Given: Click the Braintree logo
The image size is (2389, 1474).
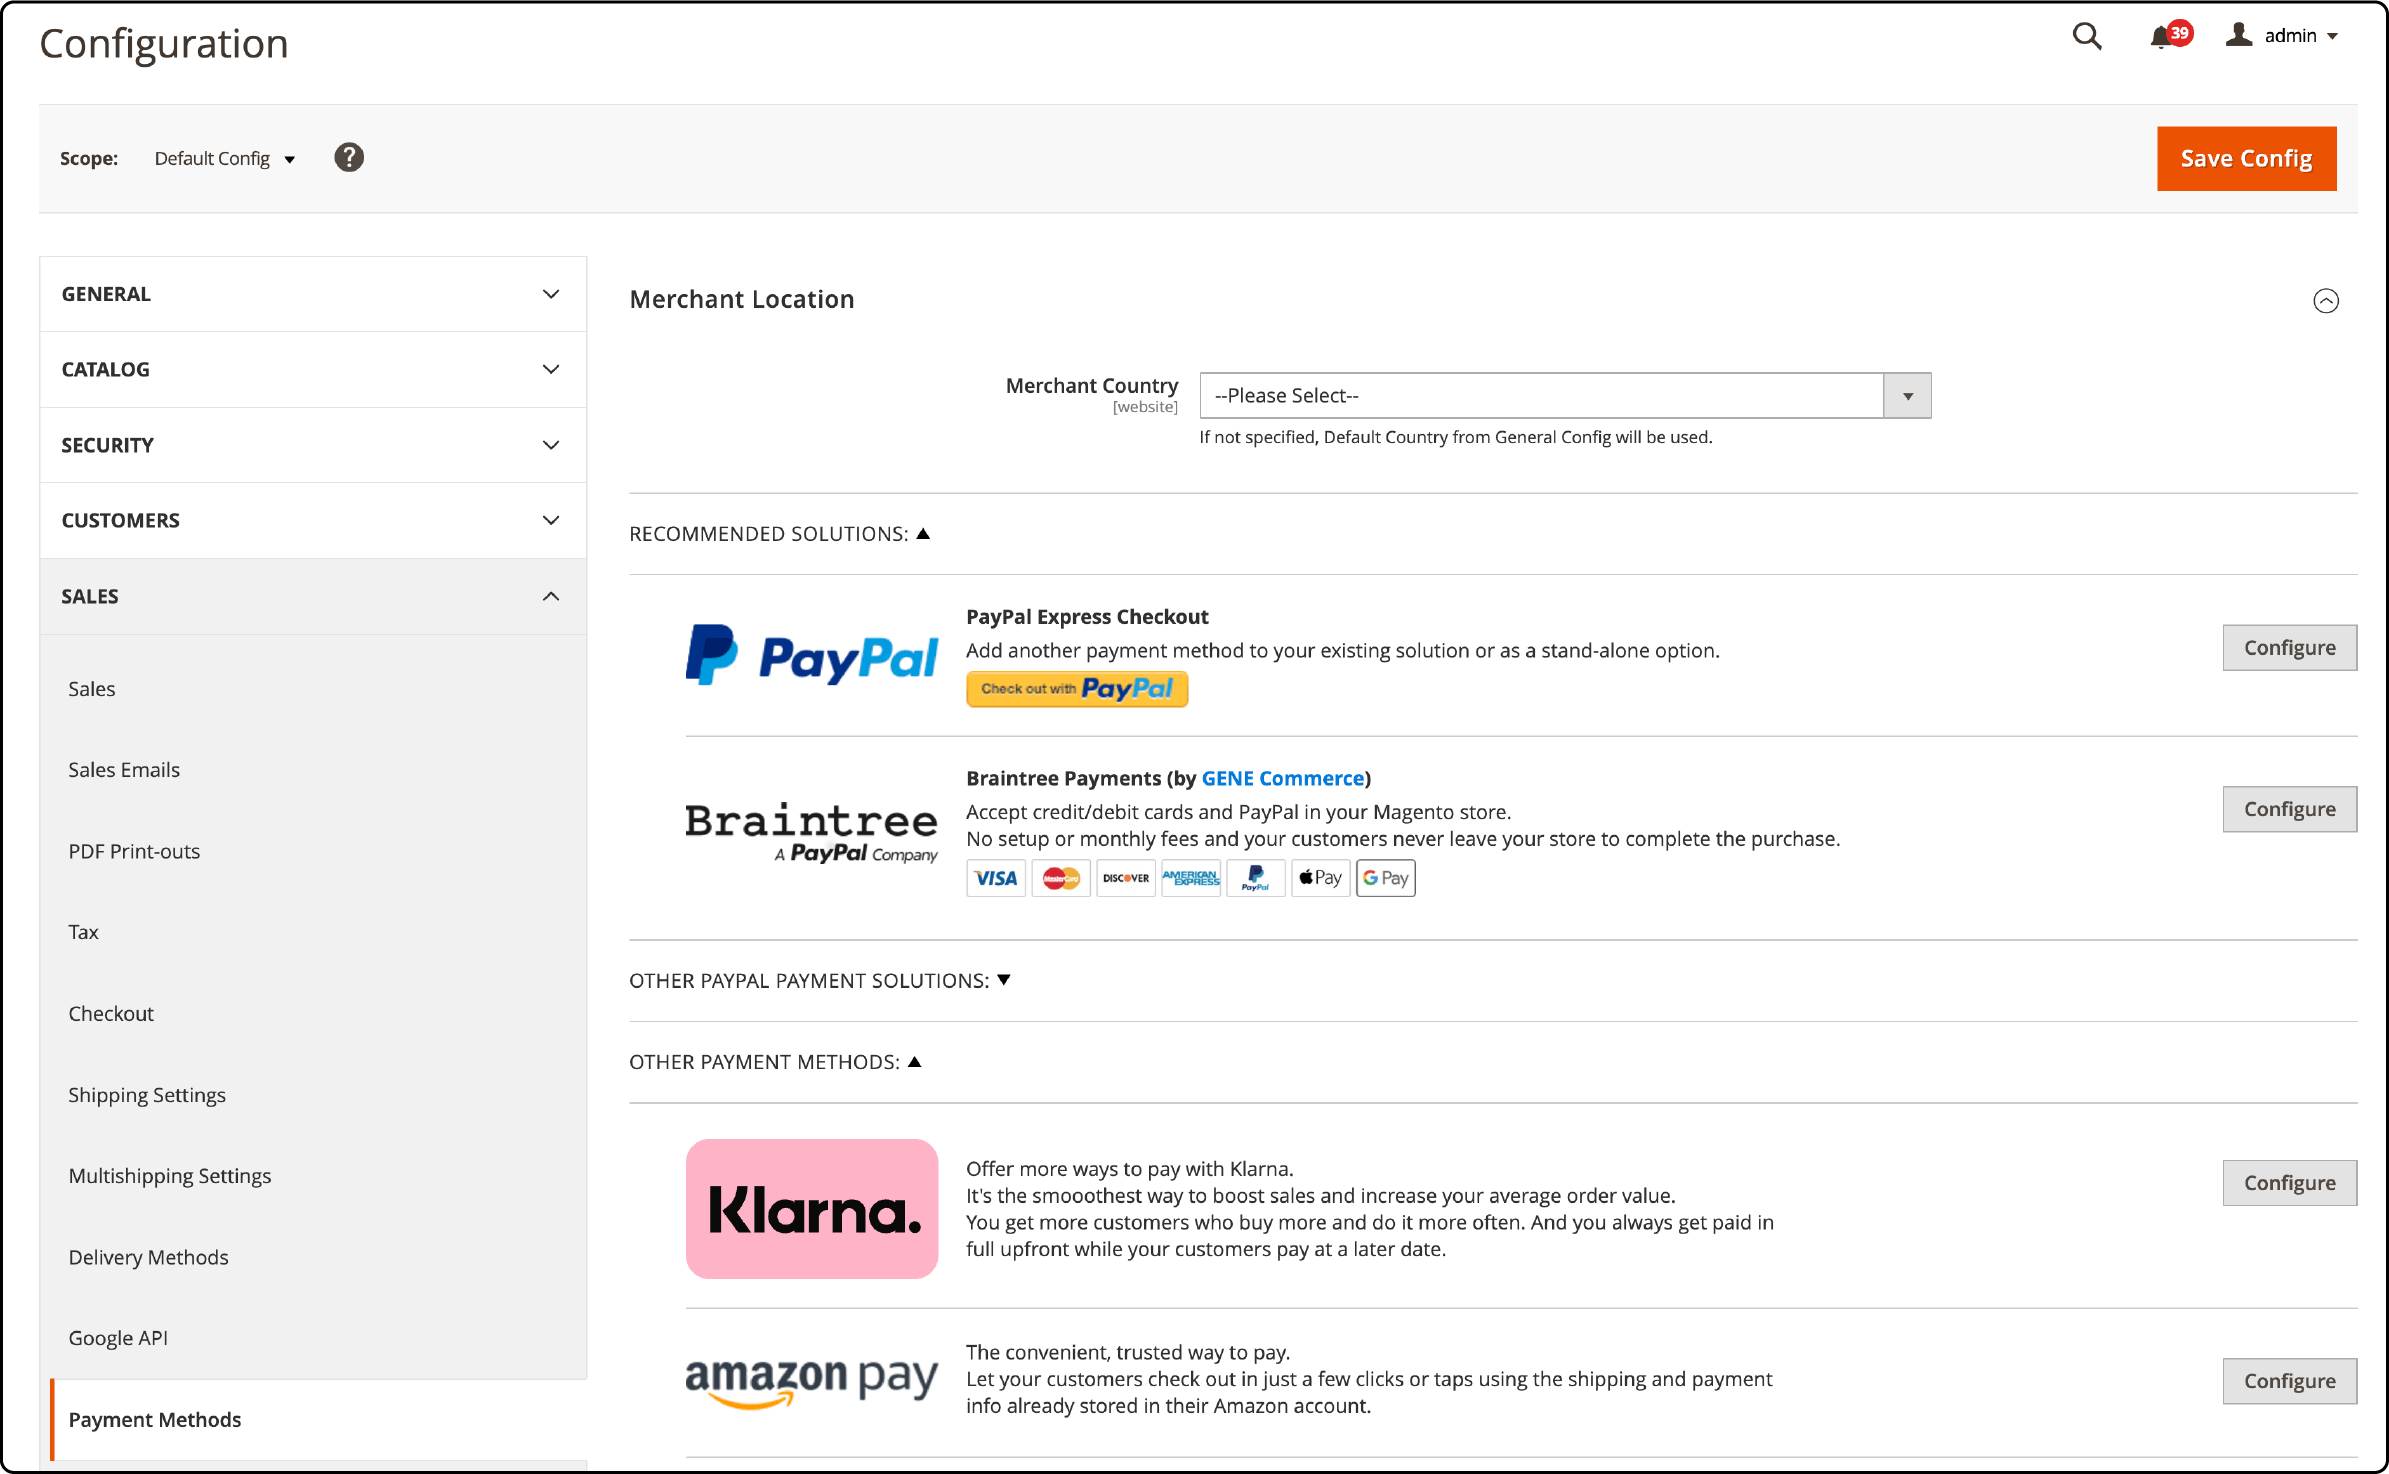Looking at the screenshot, I should [x=812, y=832].
